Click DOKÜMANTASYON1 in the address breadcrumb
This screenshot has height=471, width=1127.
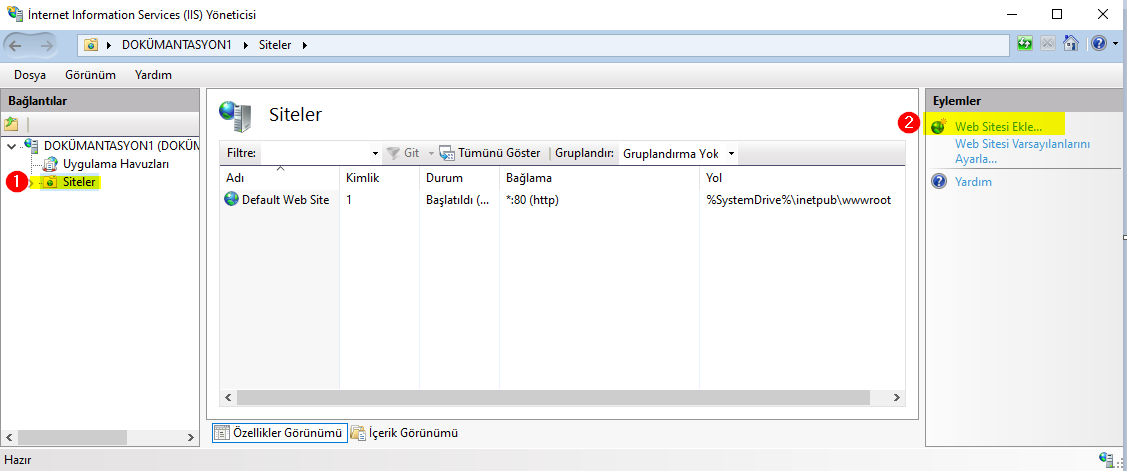[176, 45]
